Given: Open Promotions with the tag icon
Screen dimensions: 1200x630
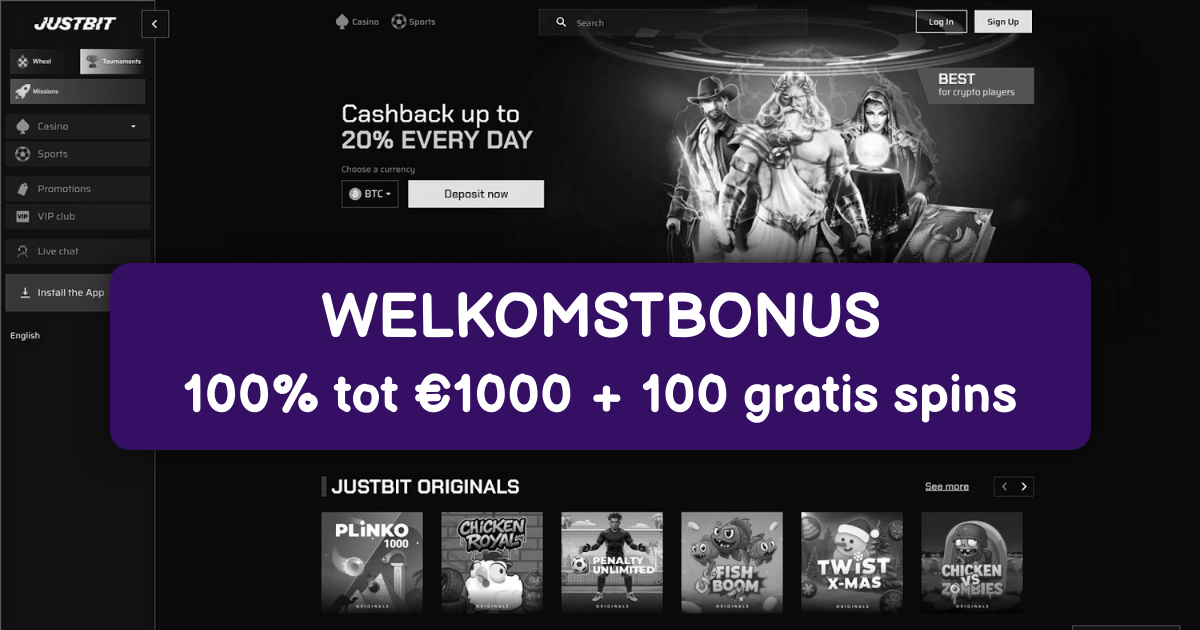Looking at the screenshot, I should pos(22,189).
